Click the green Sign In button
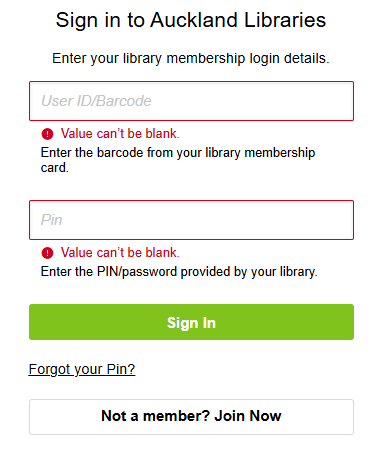 point(191,322)
